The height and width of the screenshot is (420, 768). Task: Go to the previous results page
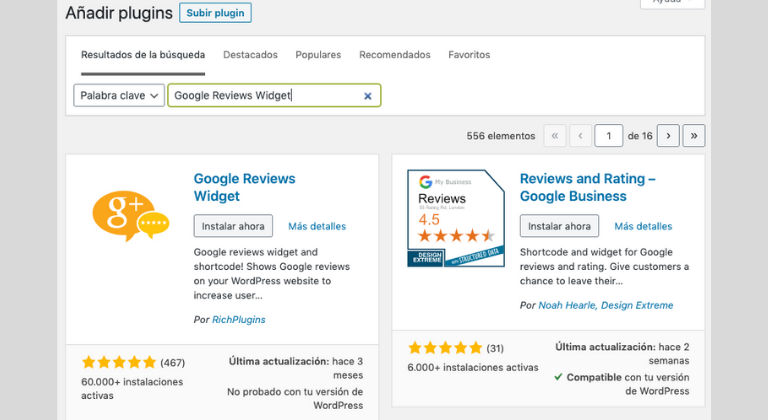[x=580, y=135]
